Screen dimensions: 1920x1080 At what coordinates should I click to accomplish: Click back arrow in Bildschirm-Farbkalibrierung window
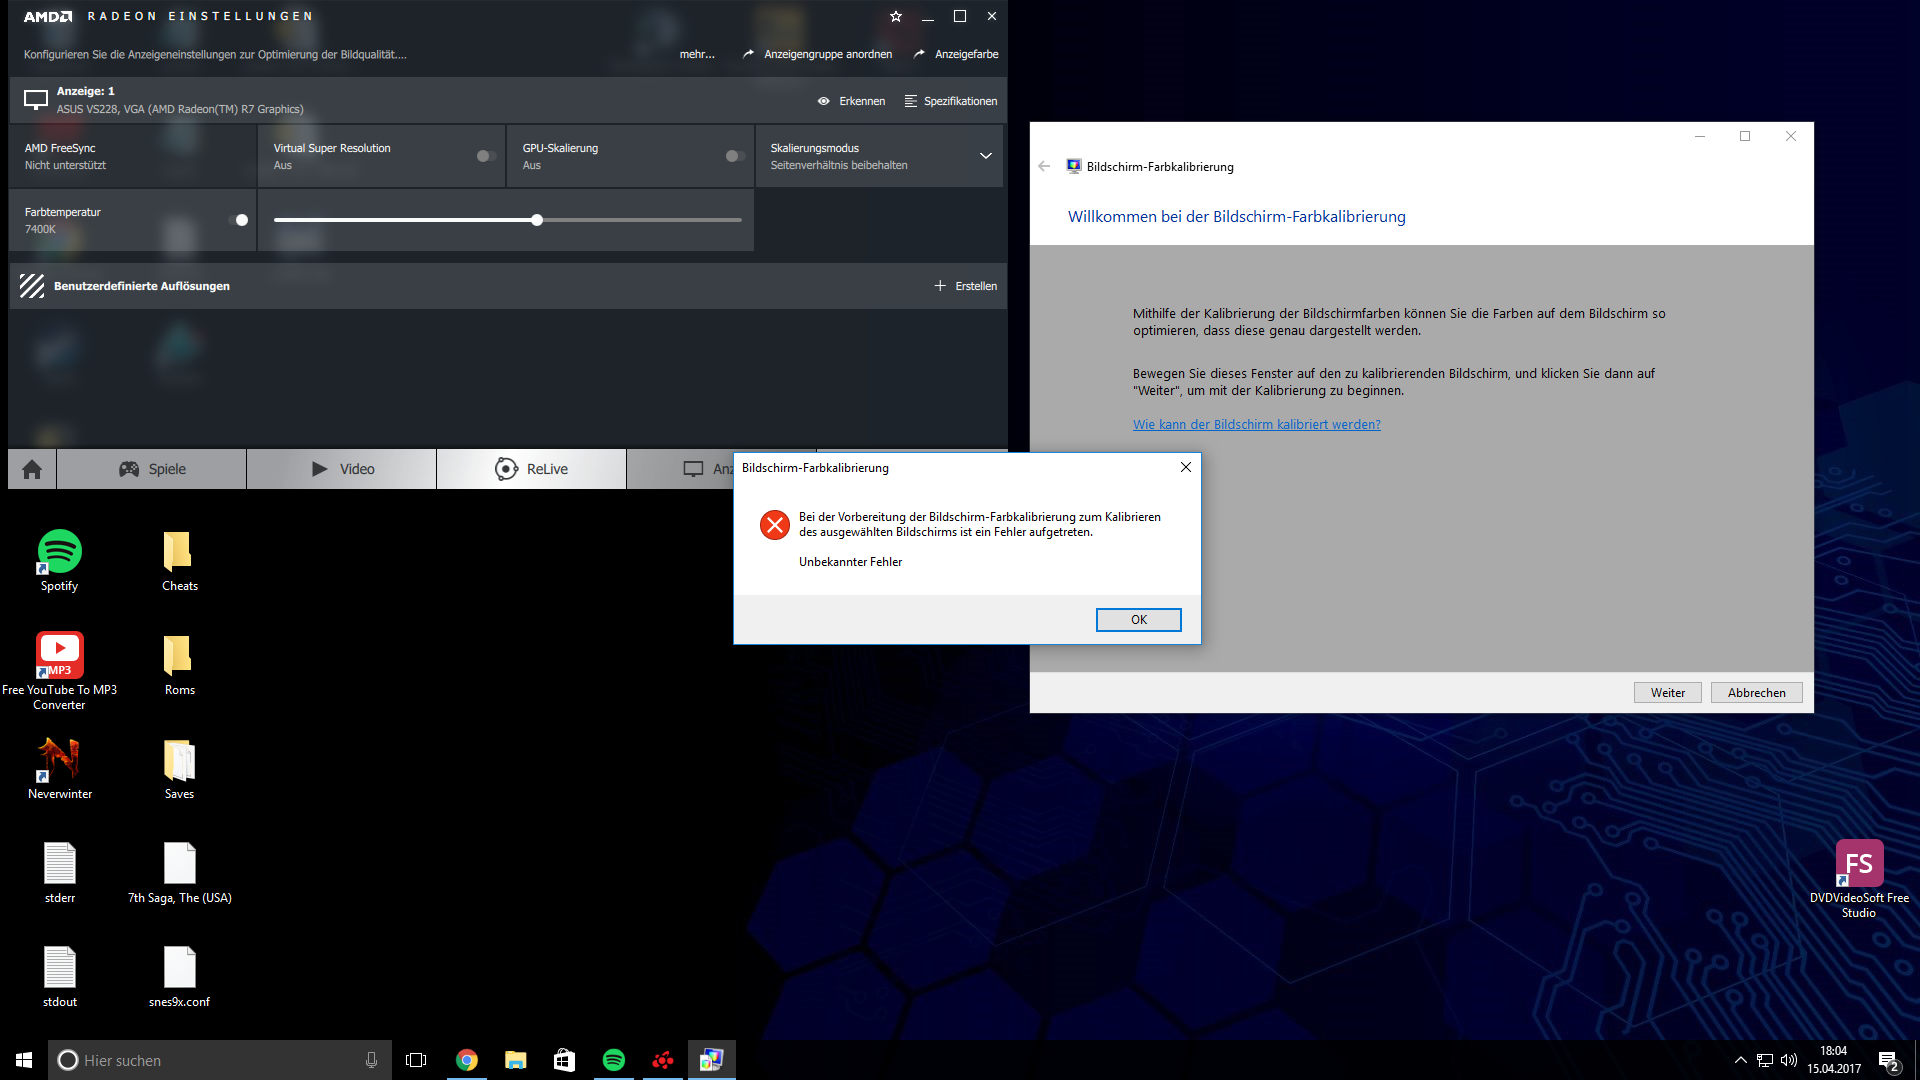pos(1044,167)
